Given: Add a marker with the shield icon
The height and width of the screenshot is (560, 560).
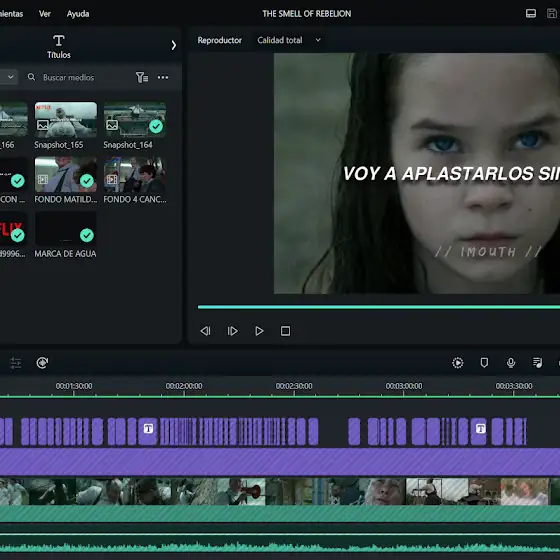Looking at the screenshot, I should (484, 363).
